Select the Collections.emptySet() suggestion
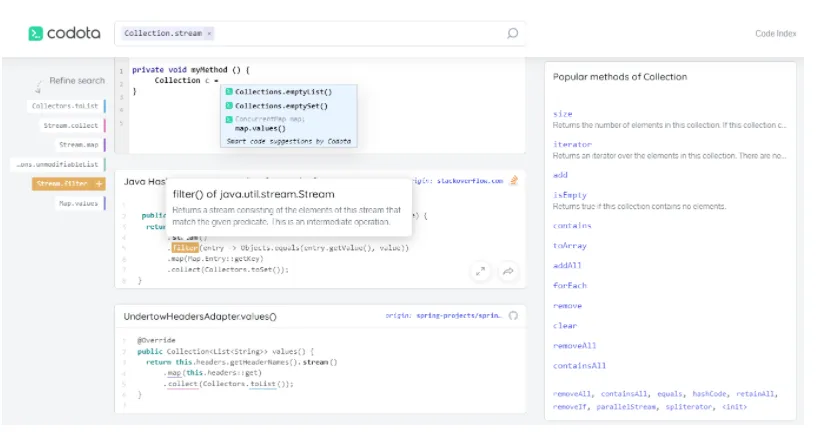816x437 pixels. click(282, 105)
